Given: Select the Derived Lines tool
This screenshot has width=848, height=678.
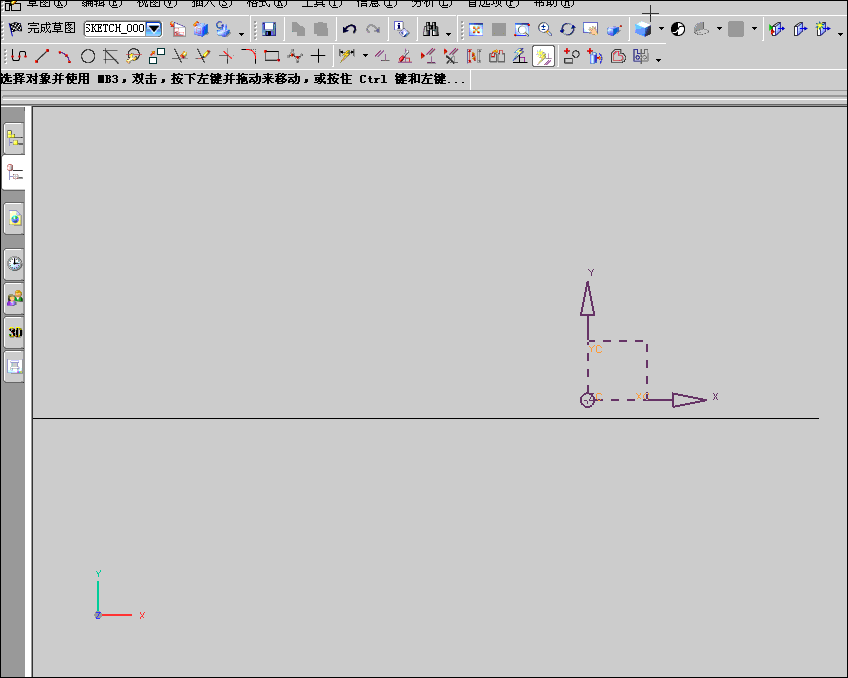Looking at the screenshot, I should pos(110,56).
